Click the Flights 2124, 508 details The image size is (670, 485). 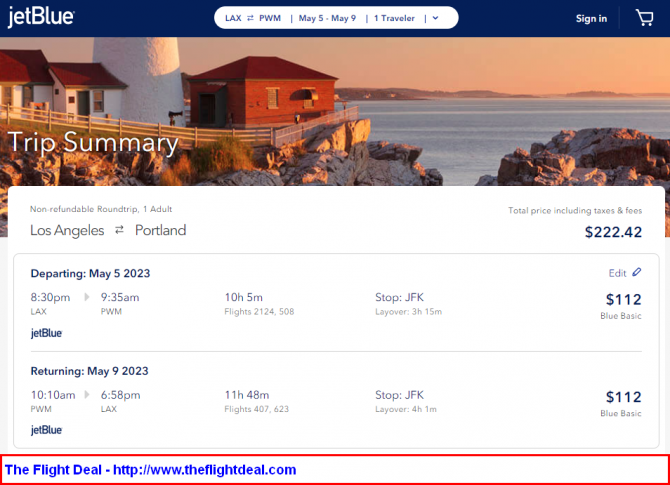(x=261, y=312)
